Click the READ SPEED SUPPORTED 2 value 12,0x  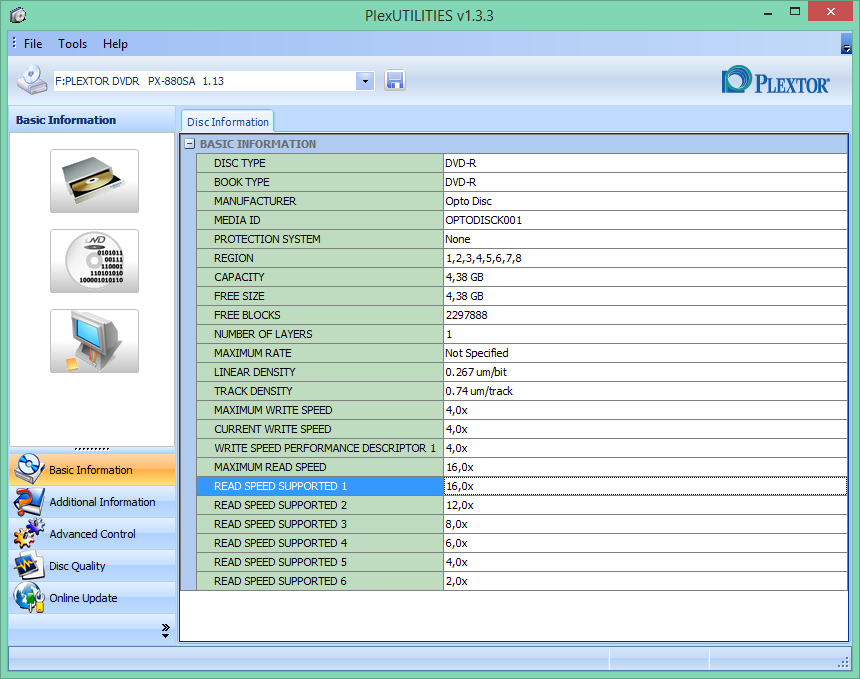click(460, 505)
